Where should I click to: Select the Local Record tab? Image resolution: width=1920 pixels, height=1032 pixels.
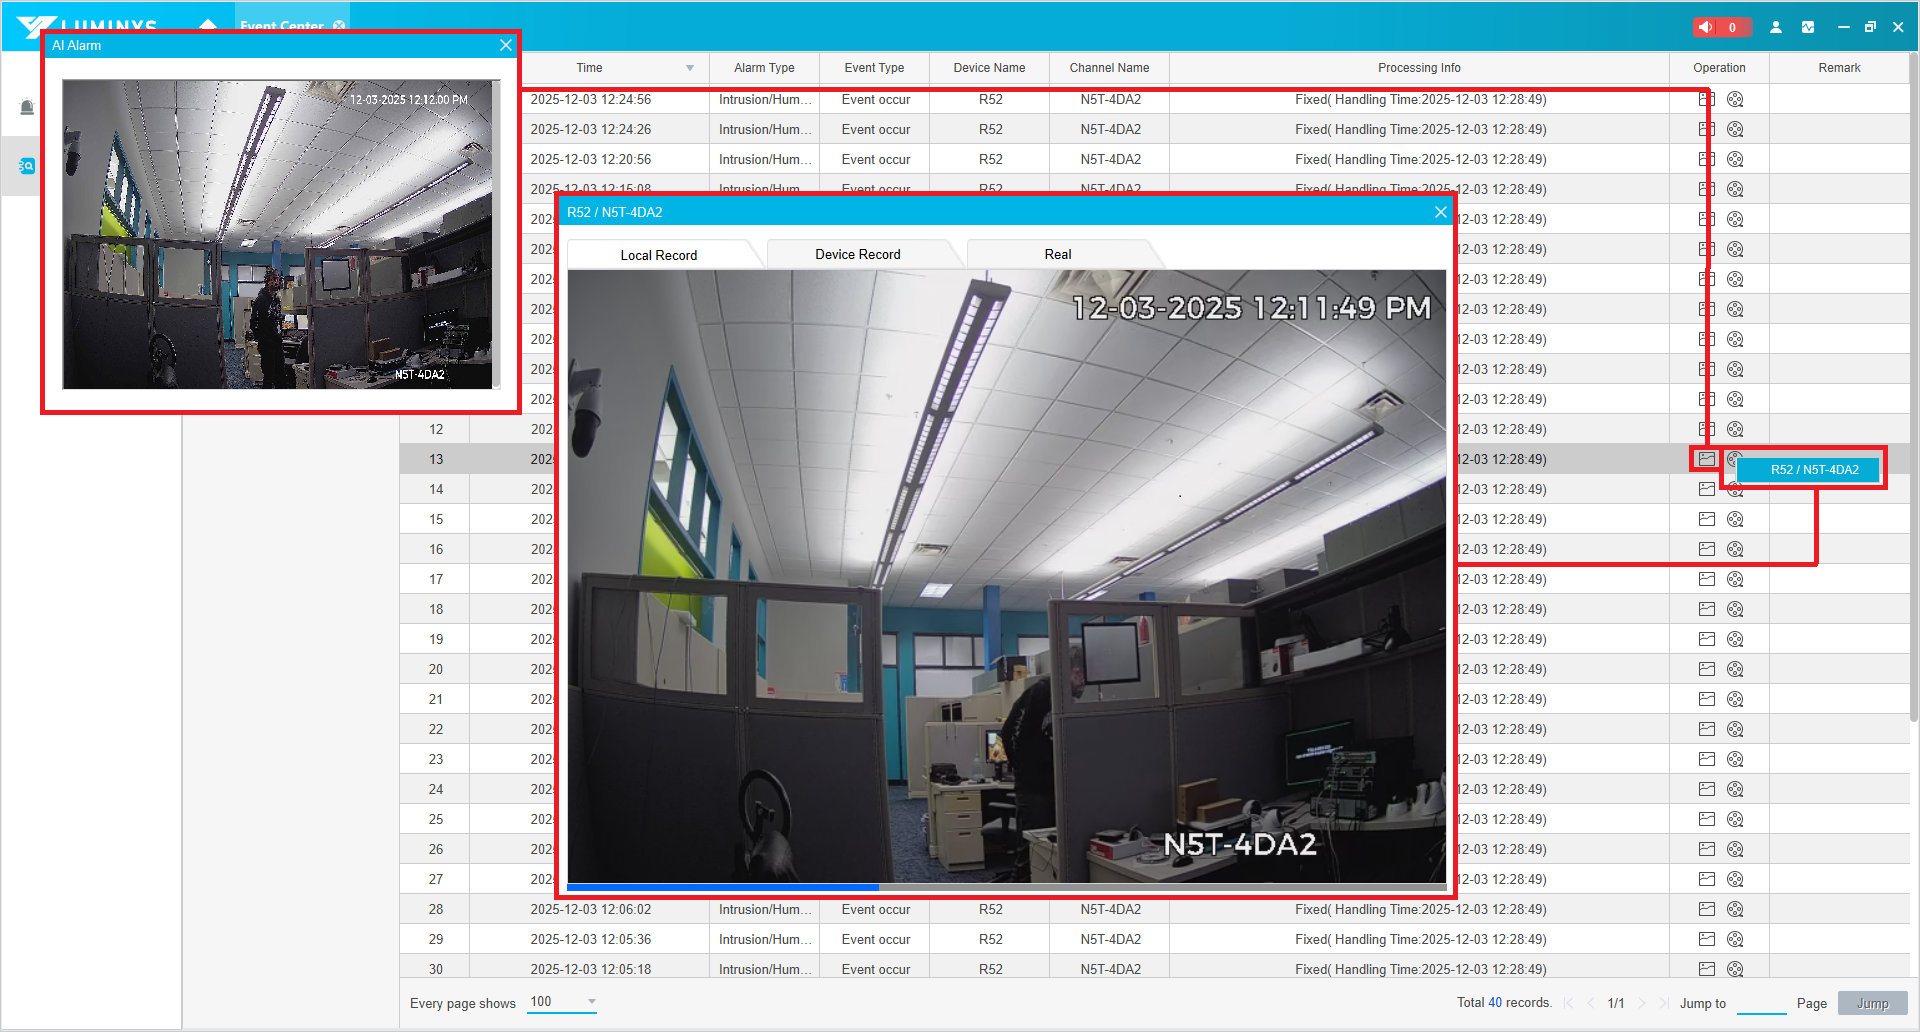pyautogui.click(x=658, y=255)
